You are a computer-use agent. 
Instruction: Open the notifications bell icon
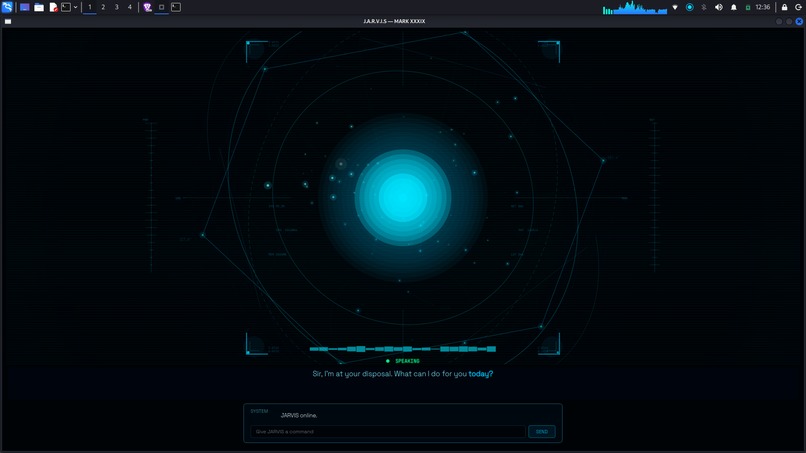[x=734, y=7]
